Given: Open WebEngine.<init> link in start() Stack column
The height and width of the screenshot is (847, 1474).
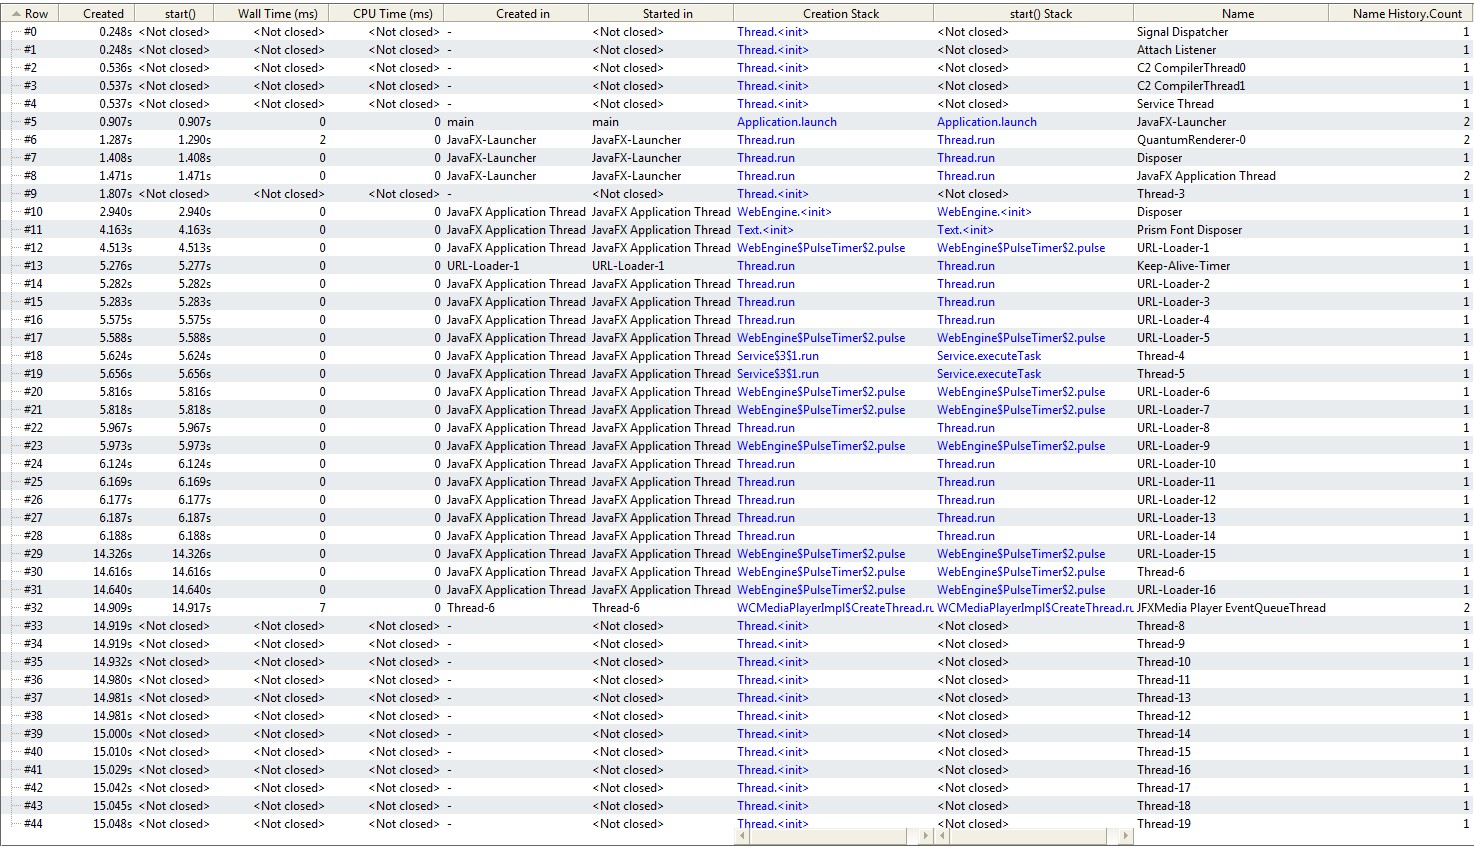Looking at the screenshot, I should pyautogui.click(x=983, y=212).
